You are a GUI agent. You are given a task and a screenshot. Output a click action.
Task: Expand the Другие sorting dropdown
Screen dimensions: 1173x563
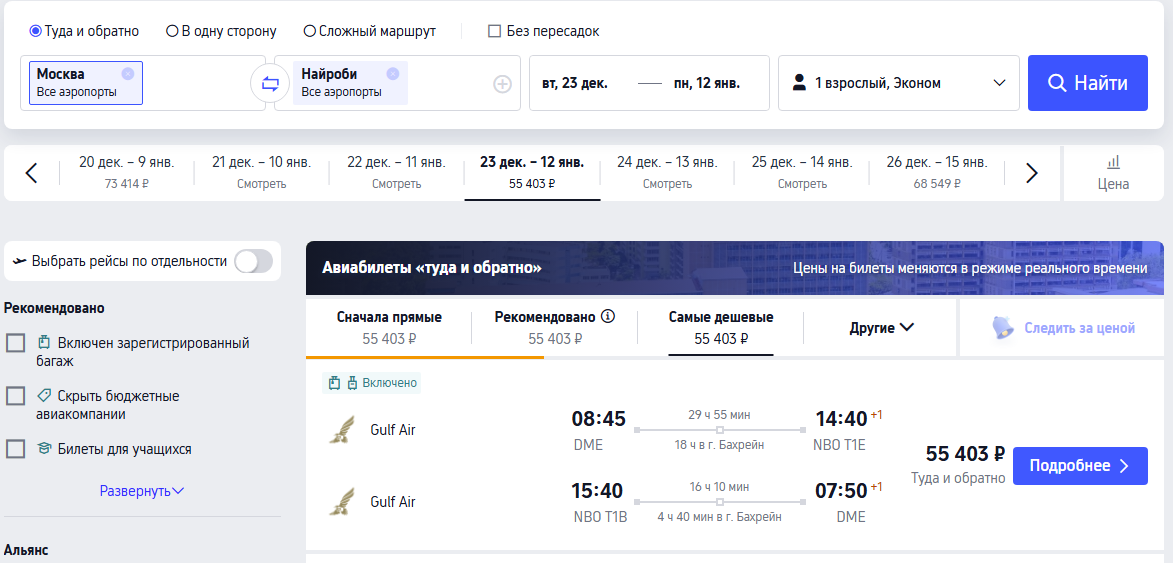click(882, 327)
